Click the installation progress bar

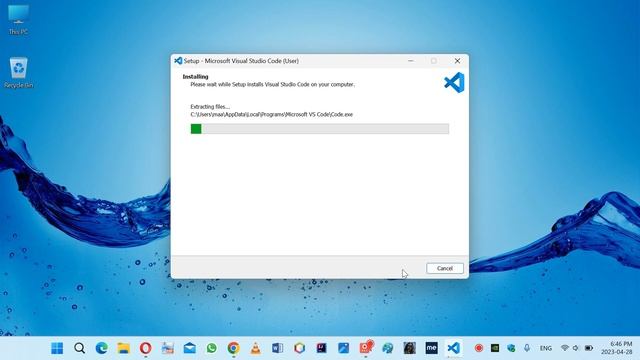pyautogui.click(x=320, y=129)
